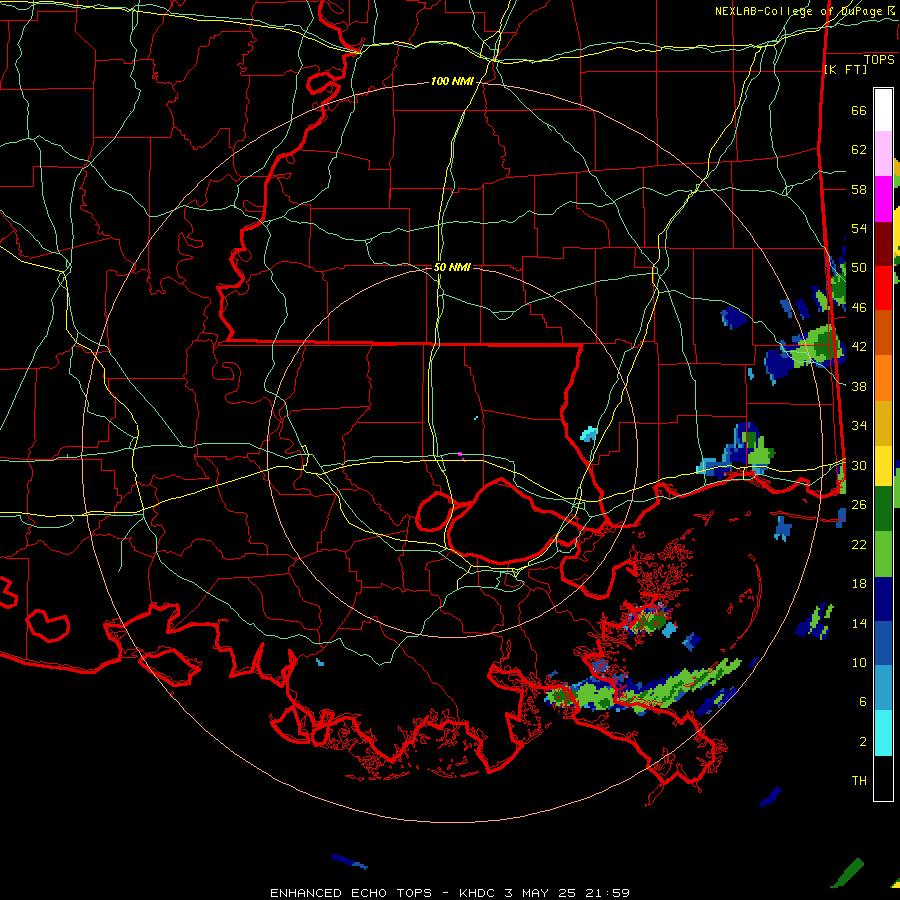Click the legend value '18'

coord(859,584)
